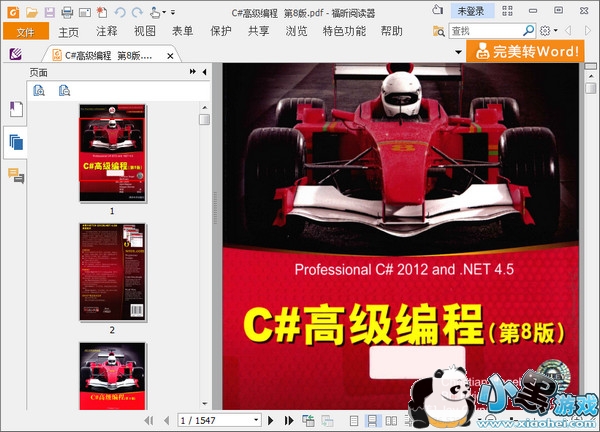This screenshot has width=600, height=432.
Task: Select page 2 thumbnail
Action: [x=112, y=272]
